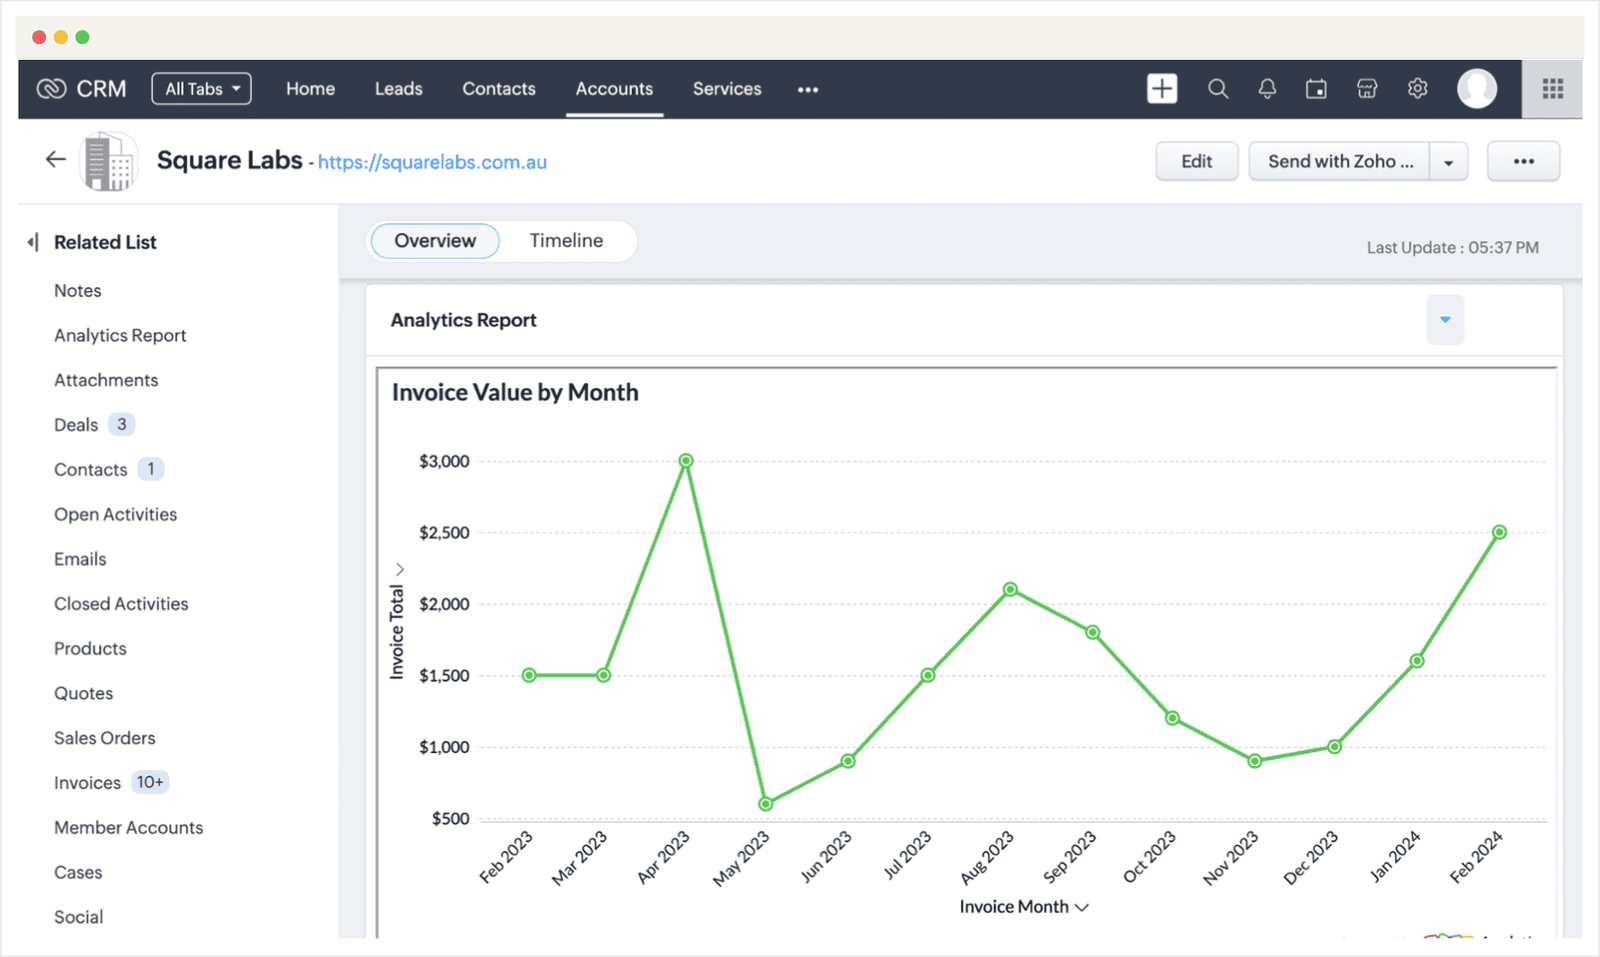Open the user profile avatar
This screenshot has width=1600, height=957.
click(1477, 88)
